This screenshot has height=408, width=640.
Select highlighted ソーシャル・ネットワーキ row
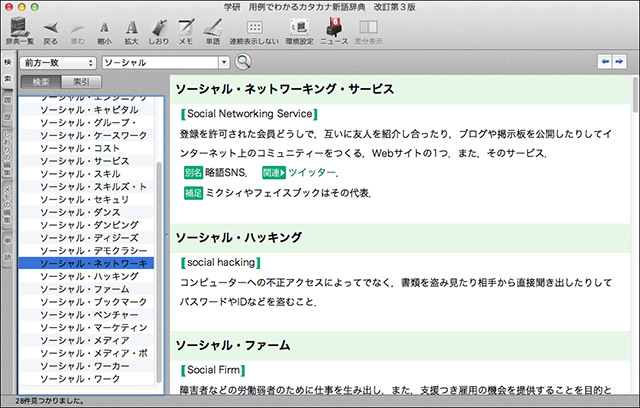[x=86, y=263]
